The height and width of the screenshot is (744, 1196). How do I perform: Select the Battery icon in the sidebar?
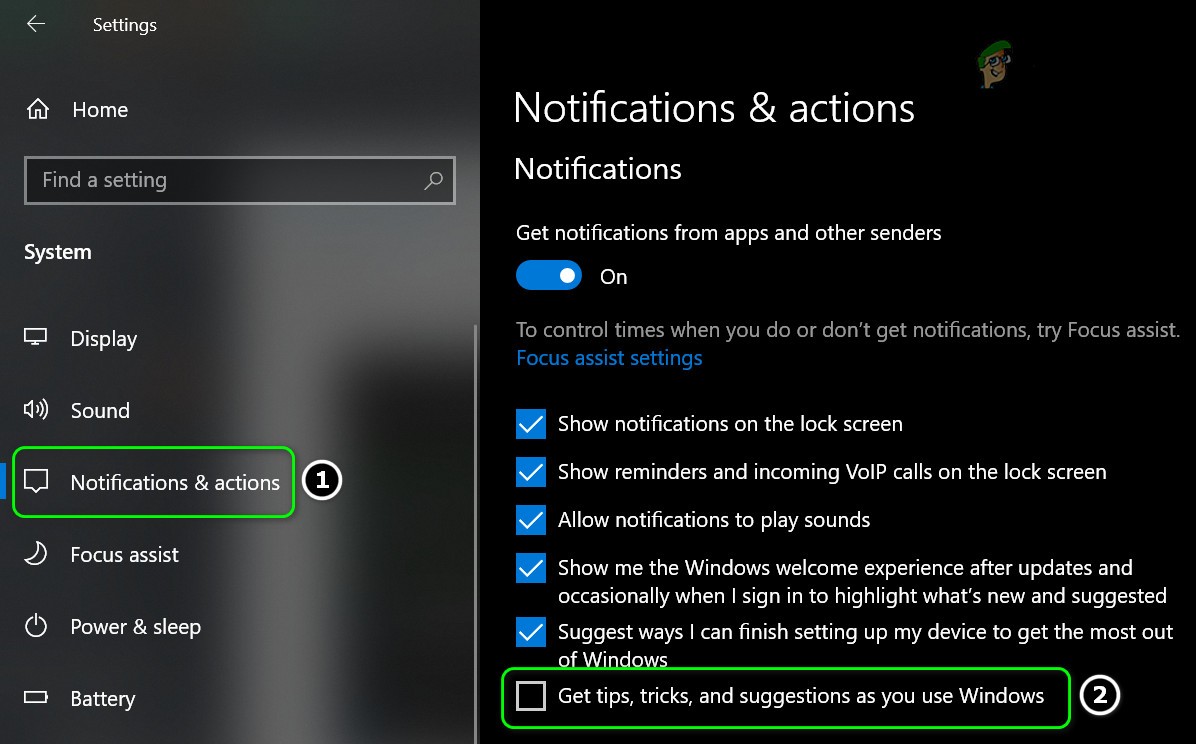click(36, 698)
